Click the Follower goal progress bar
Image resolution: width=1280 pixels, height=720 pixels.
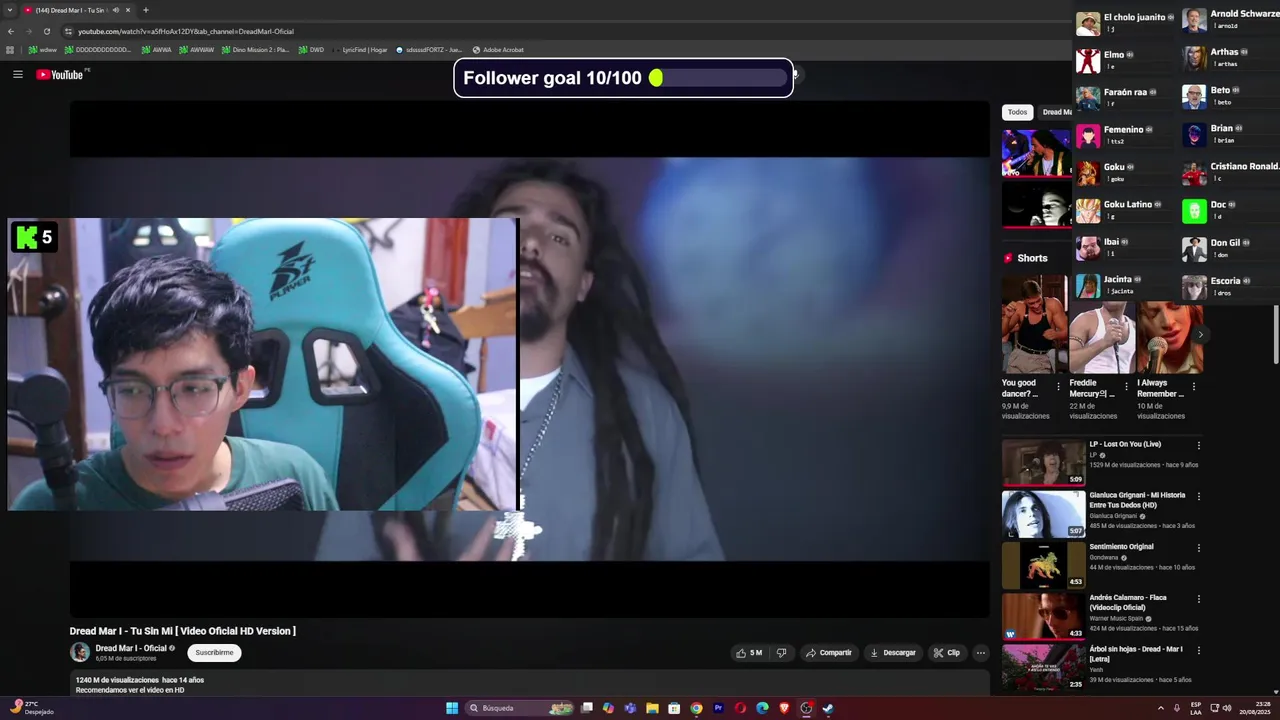point(719,78)
